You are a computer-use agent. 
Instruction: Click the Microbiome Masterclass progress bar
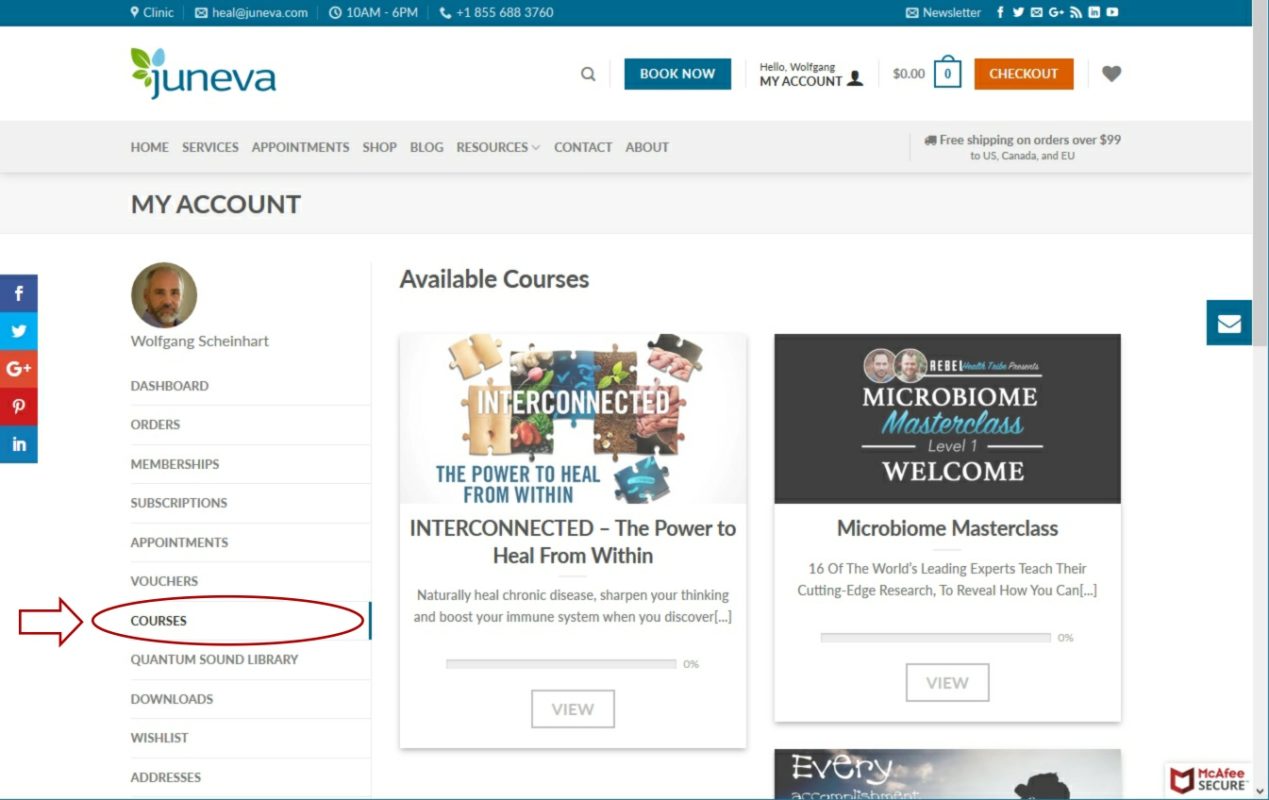pyautogui.click(x=936, y=638)
